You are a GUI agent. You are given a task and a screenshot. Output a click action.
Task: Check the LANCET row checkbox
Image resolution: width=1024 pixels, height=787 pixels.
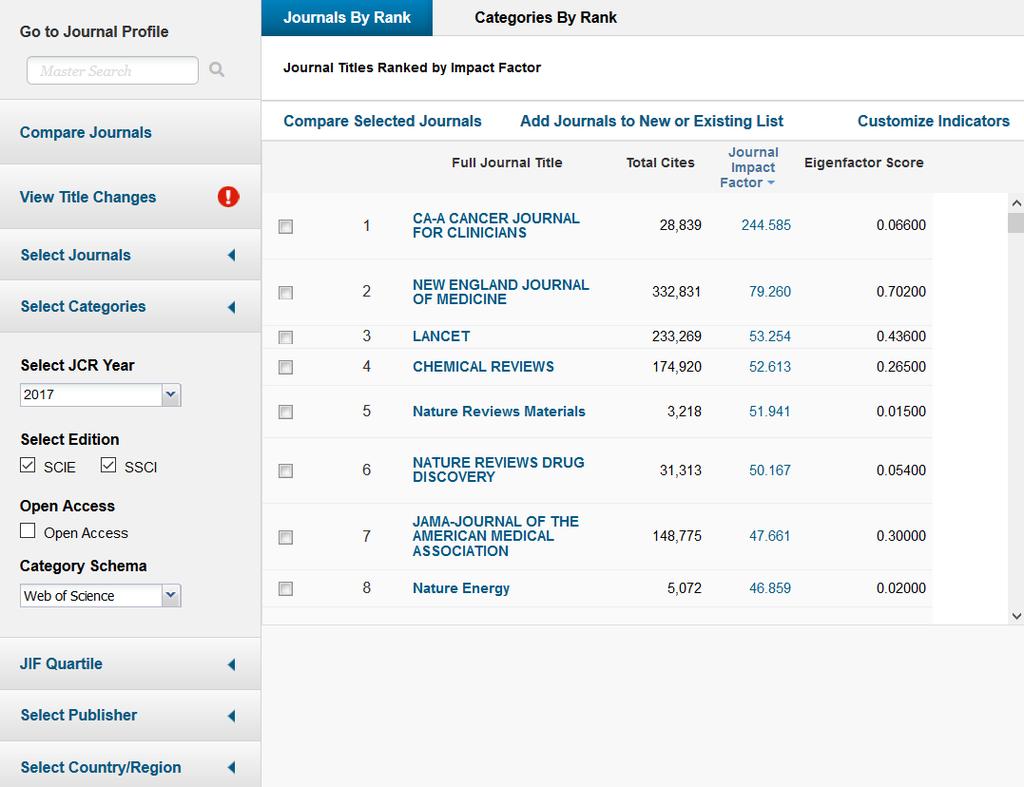coord(285,337)
